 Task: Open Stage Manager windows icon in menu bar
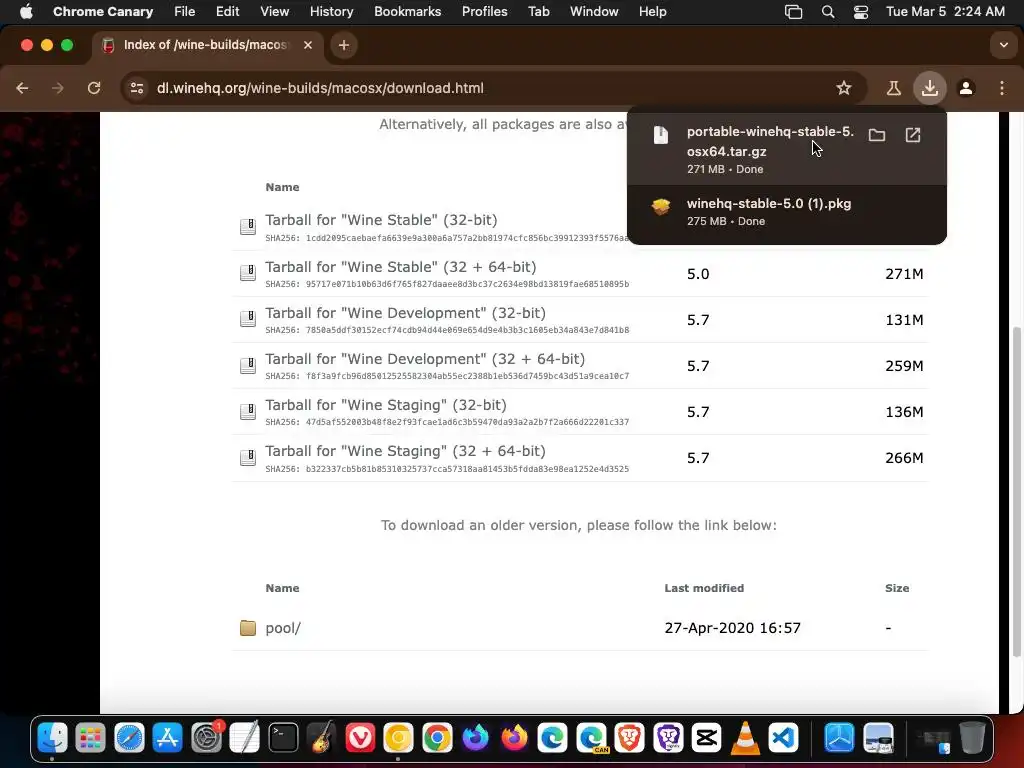793,12
